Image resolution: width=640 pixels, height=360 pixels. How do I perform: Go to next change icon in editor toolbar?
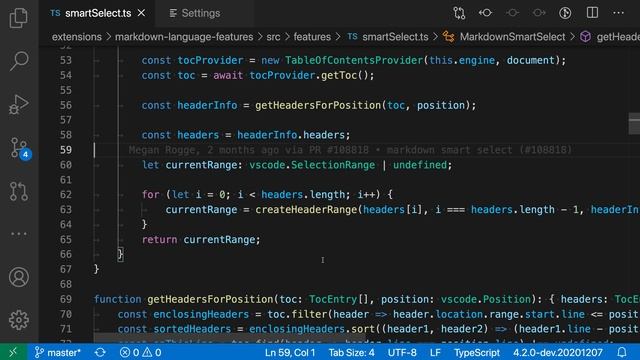539,13
